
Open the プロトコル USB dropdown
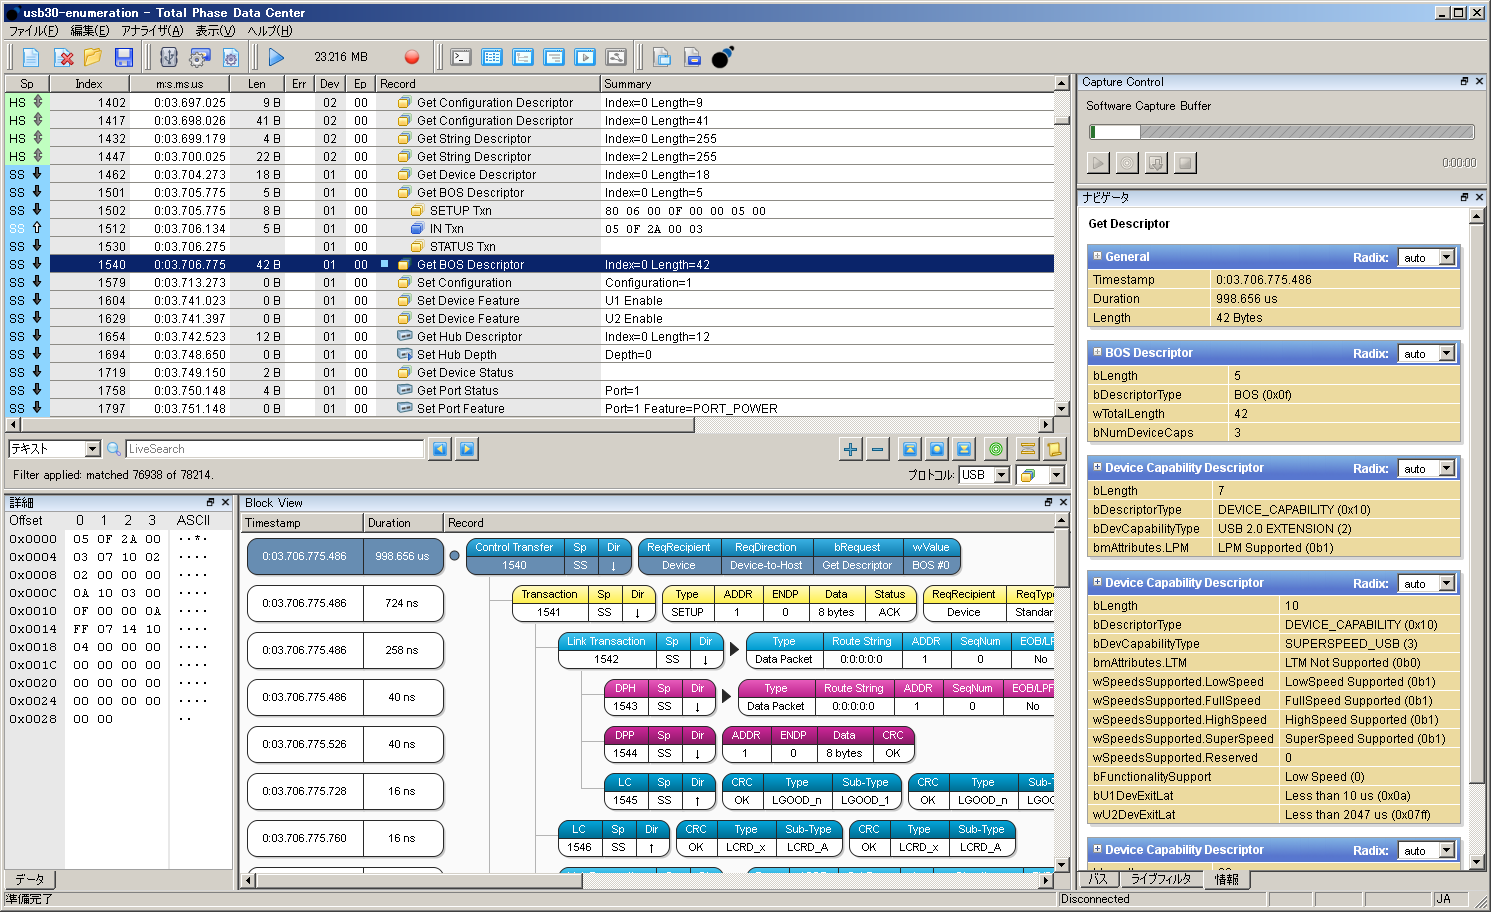click(985, 475)
